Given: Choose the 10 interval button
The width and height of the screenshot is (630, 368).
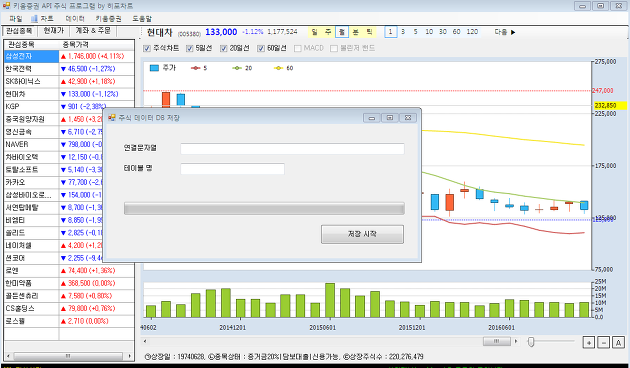Looking at the screenshot, I should pyautogui.click(x=429, y=32).
